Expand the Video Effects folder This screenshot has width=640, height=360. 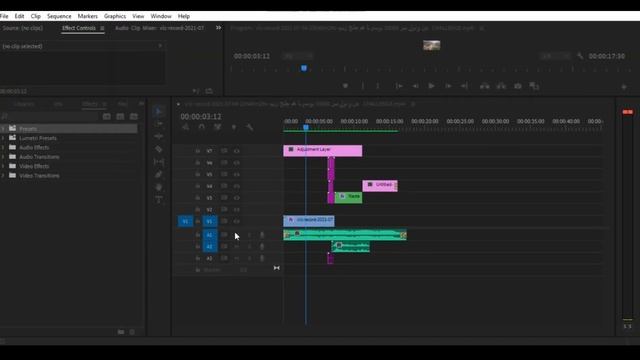pos(3,166)
